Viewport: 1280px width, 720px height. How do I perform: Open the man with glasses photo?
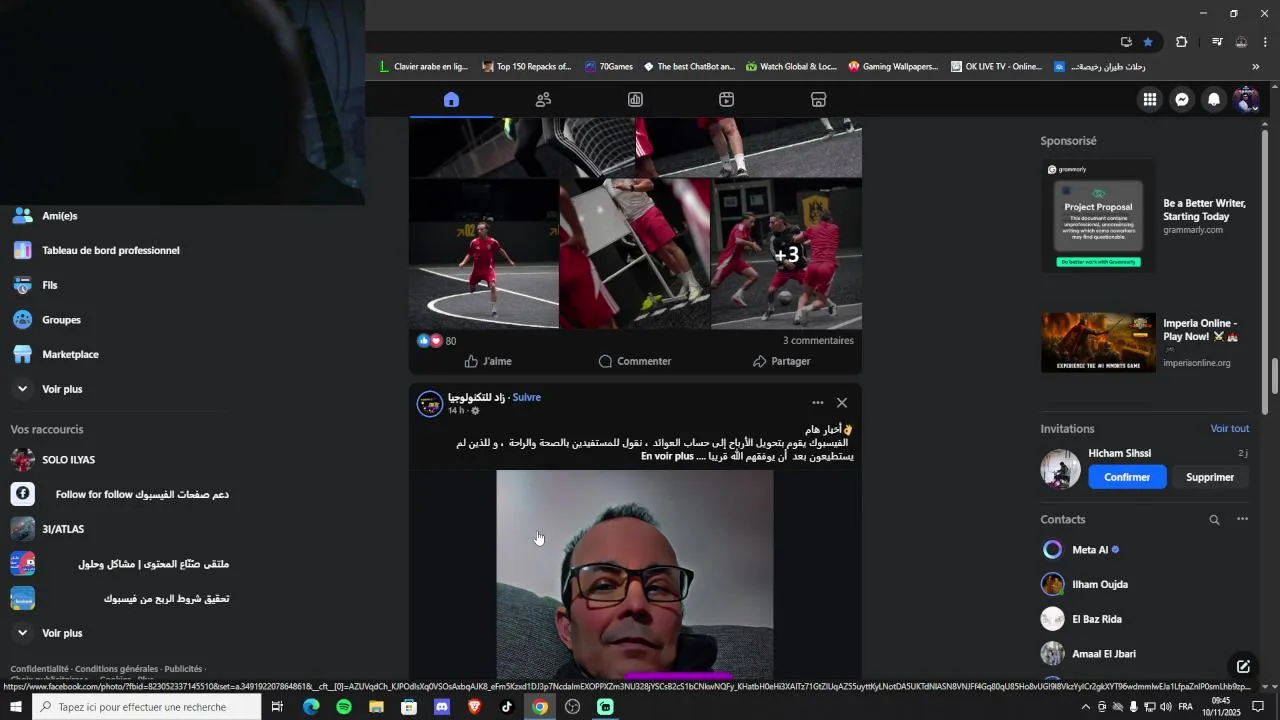[635, 575]
